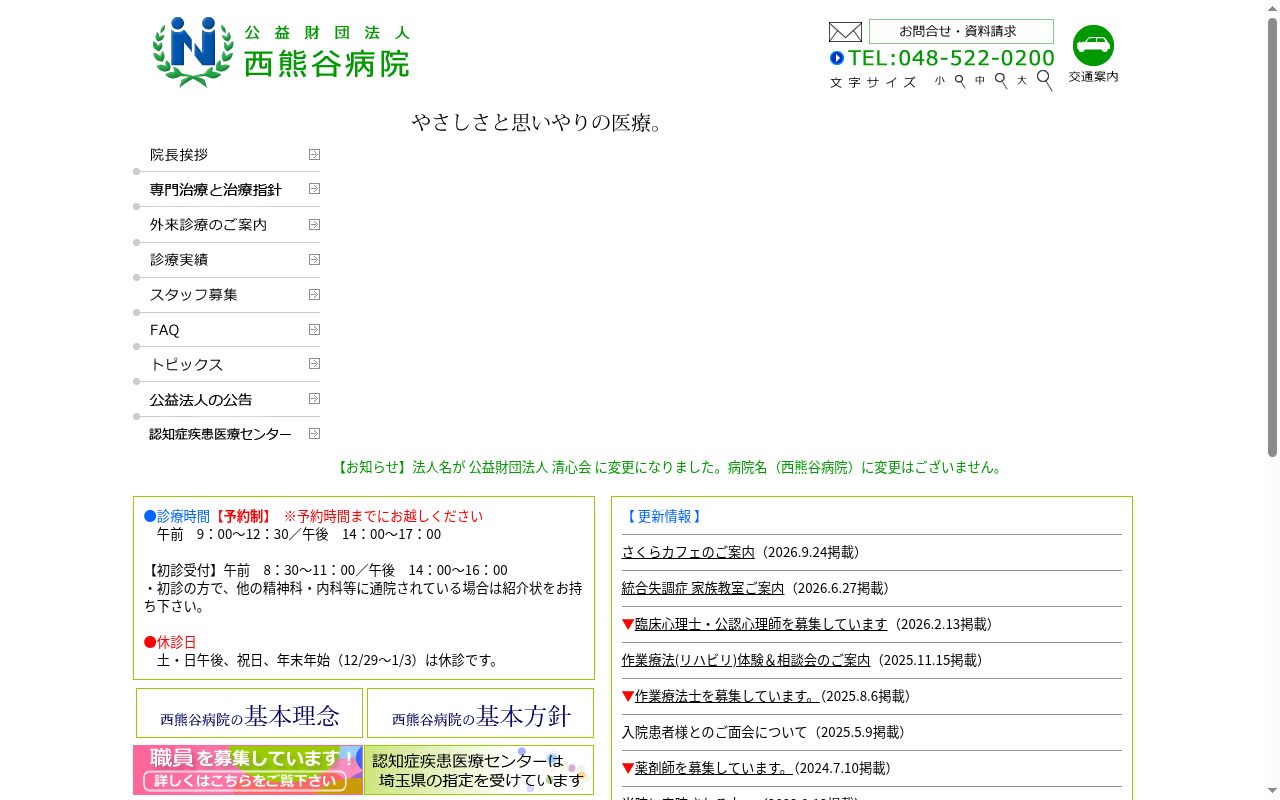Click the 【 更新情報 】 heading
Viewport: 1280px width, 800px height.
664,516
